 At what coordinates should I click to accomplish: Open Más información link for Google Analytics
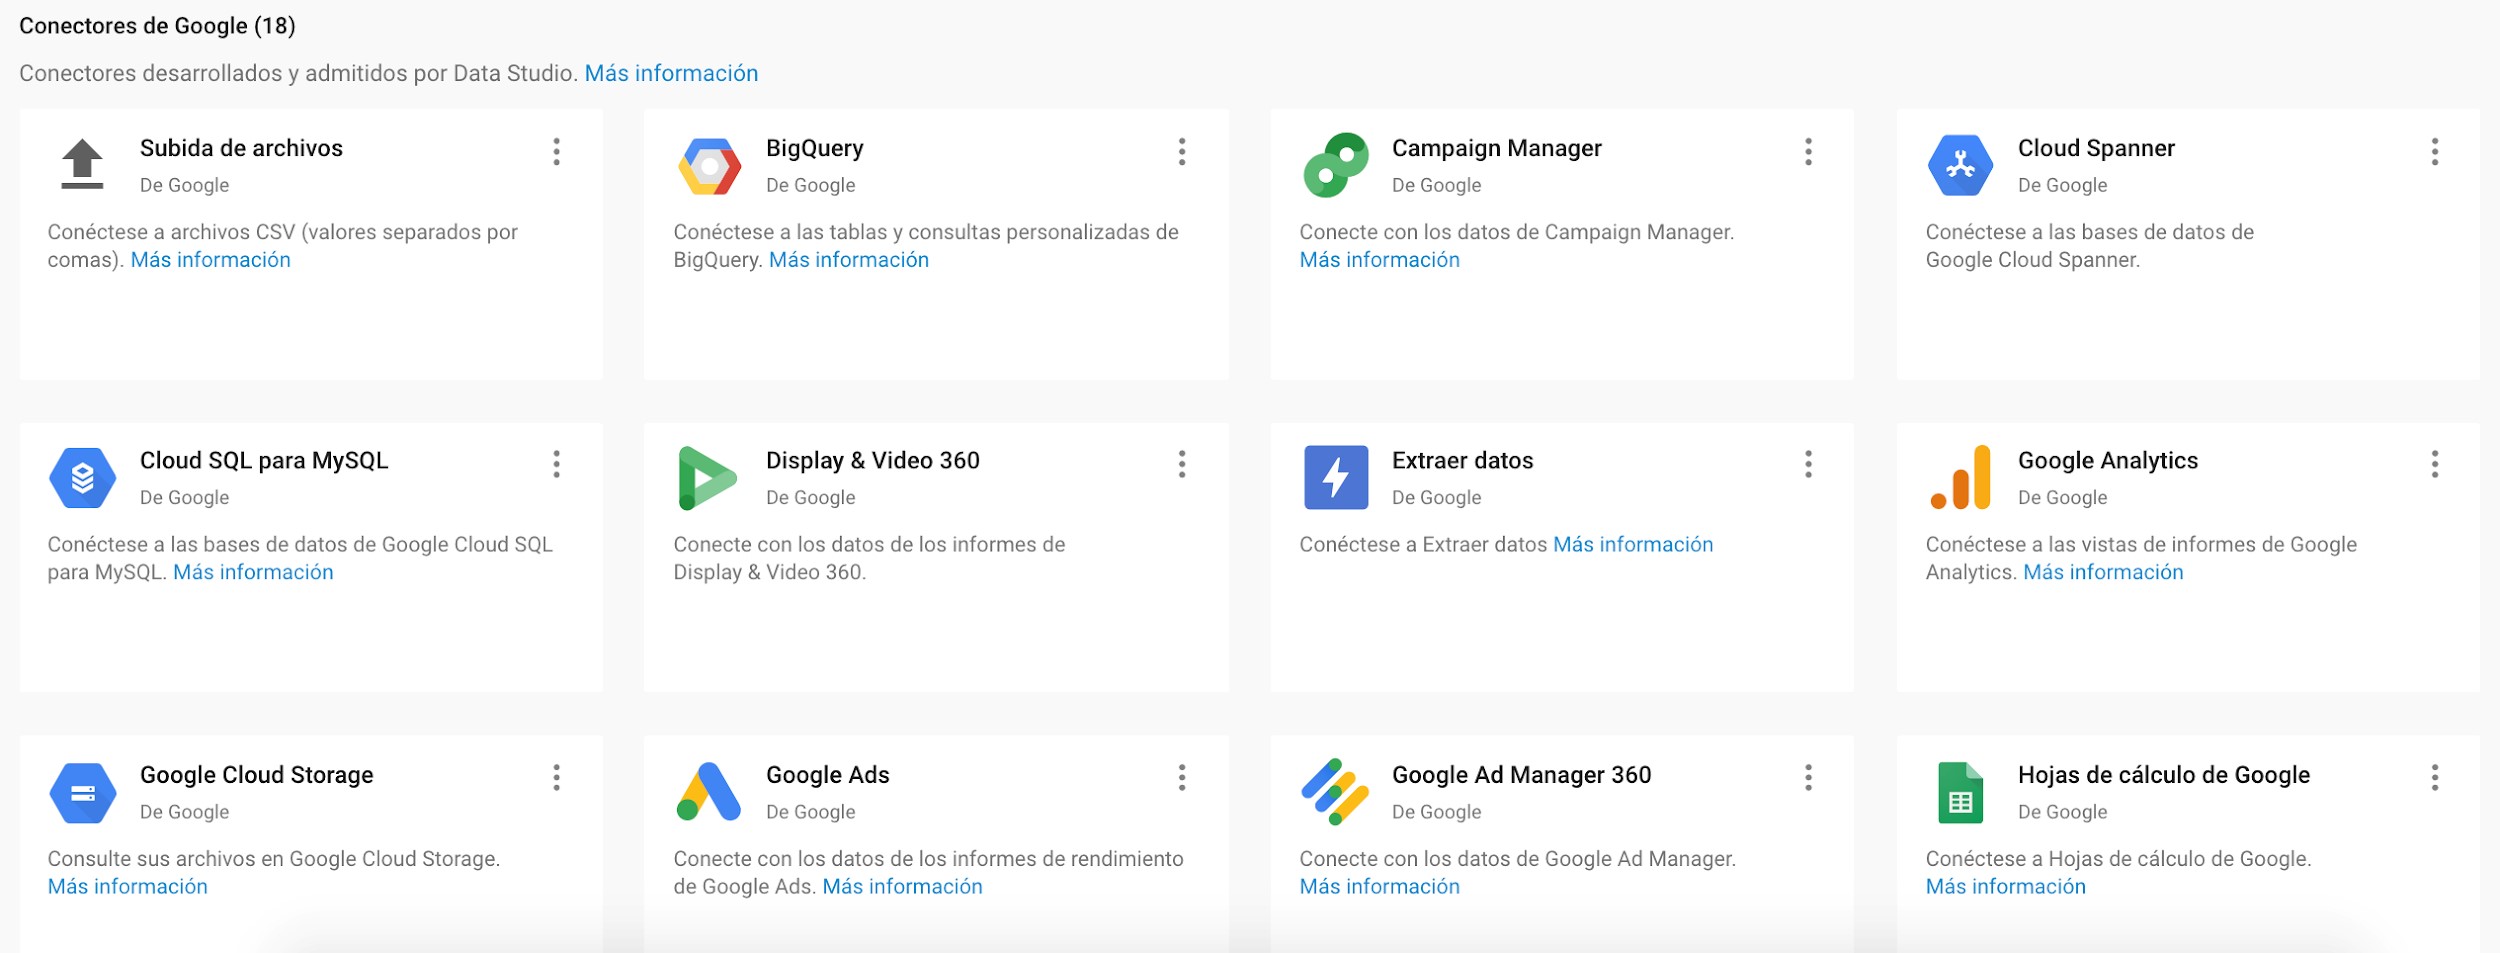pyautogui.click(x=2103, y=572)
